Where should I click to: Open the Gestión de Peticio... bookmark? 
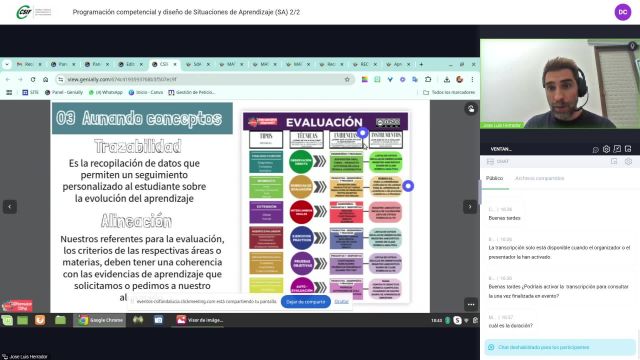coord(191,93)
